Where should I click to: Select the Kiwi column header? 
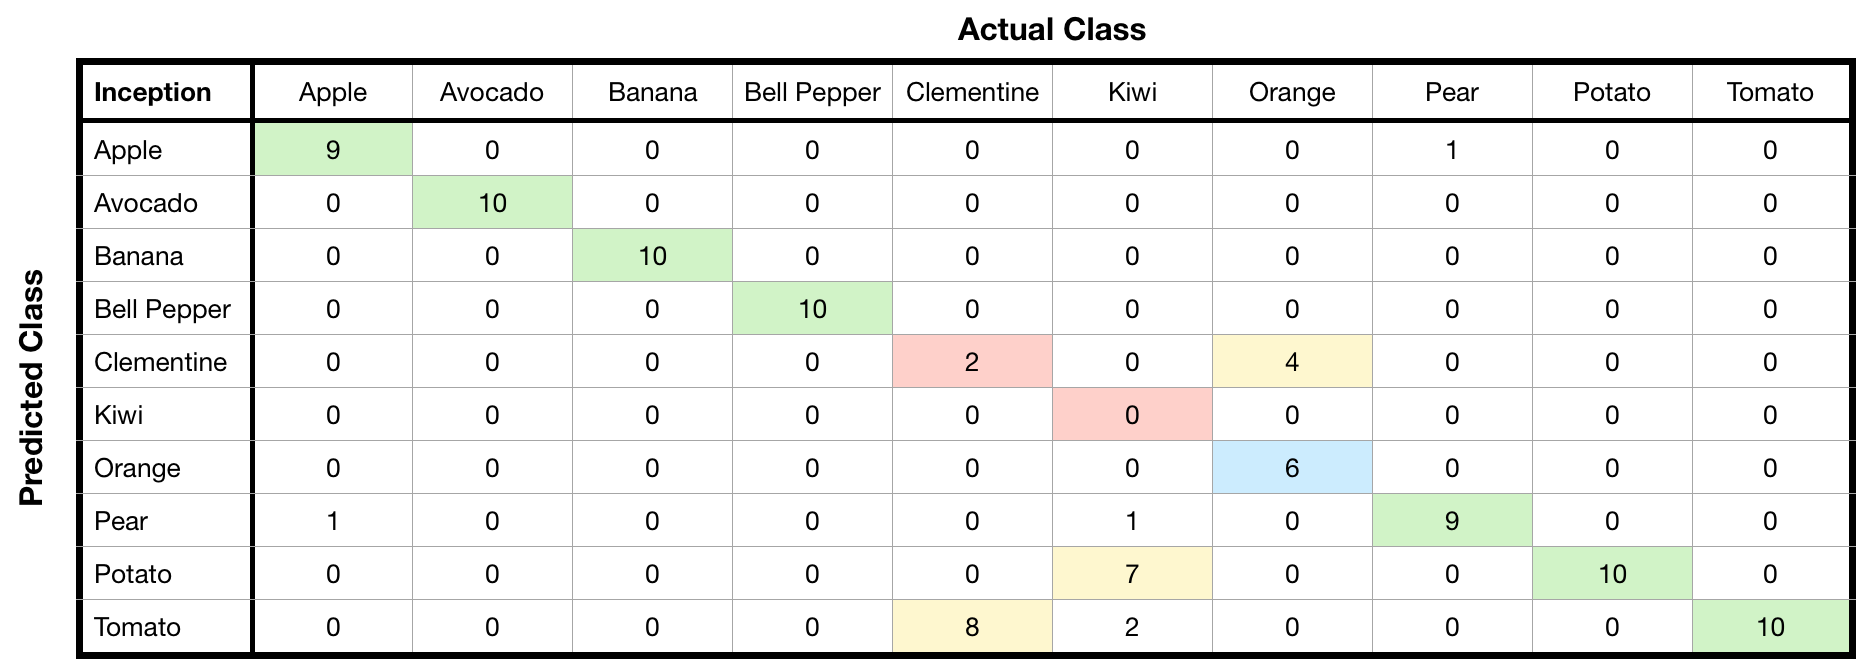tap(1132, 92)
